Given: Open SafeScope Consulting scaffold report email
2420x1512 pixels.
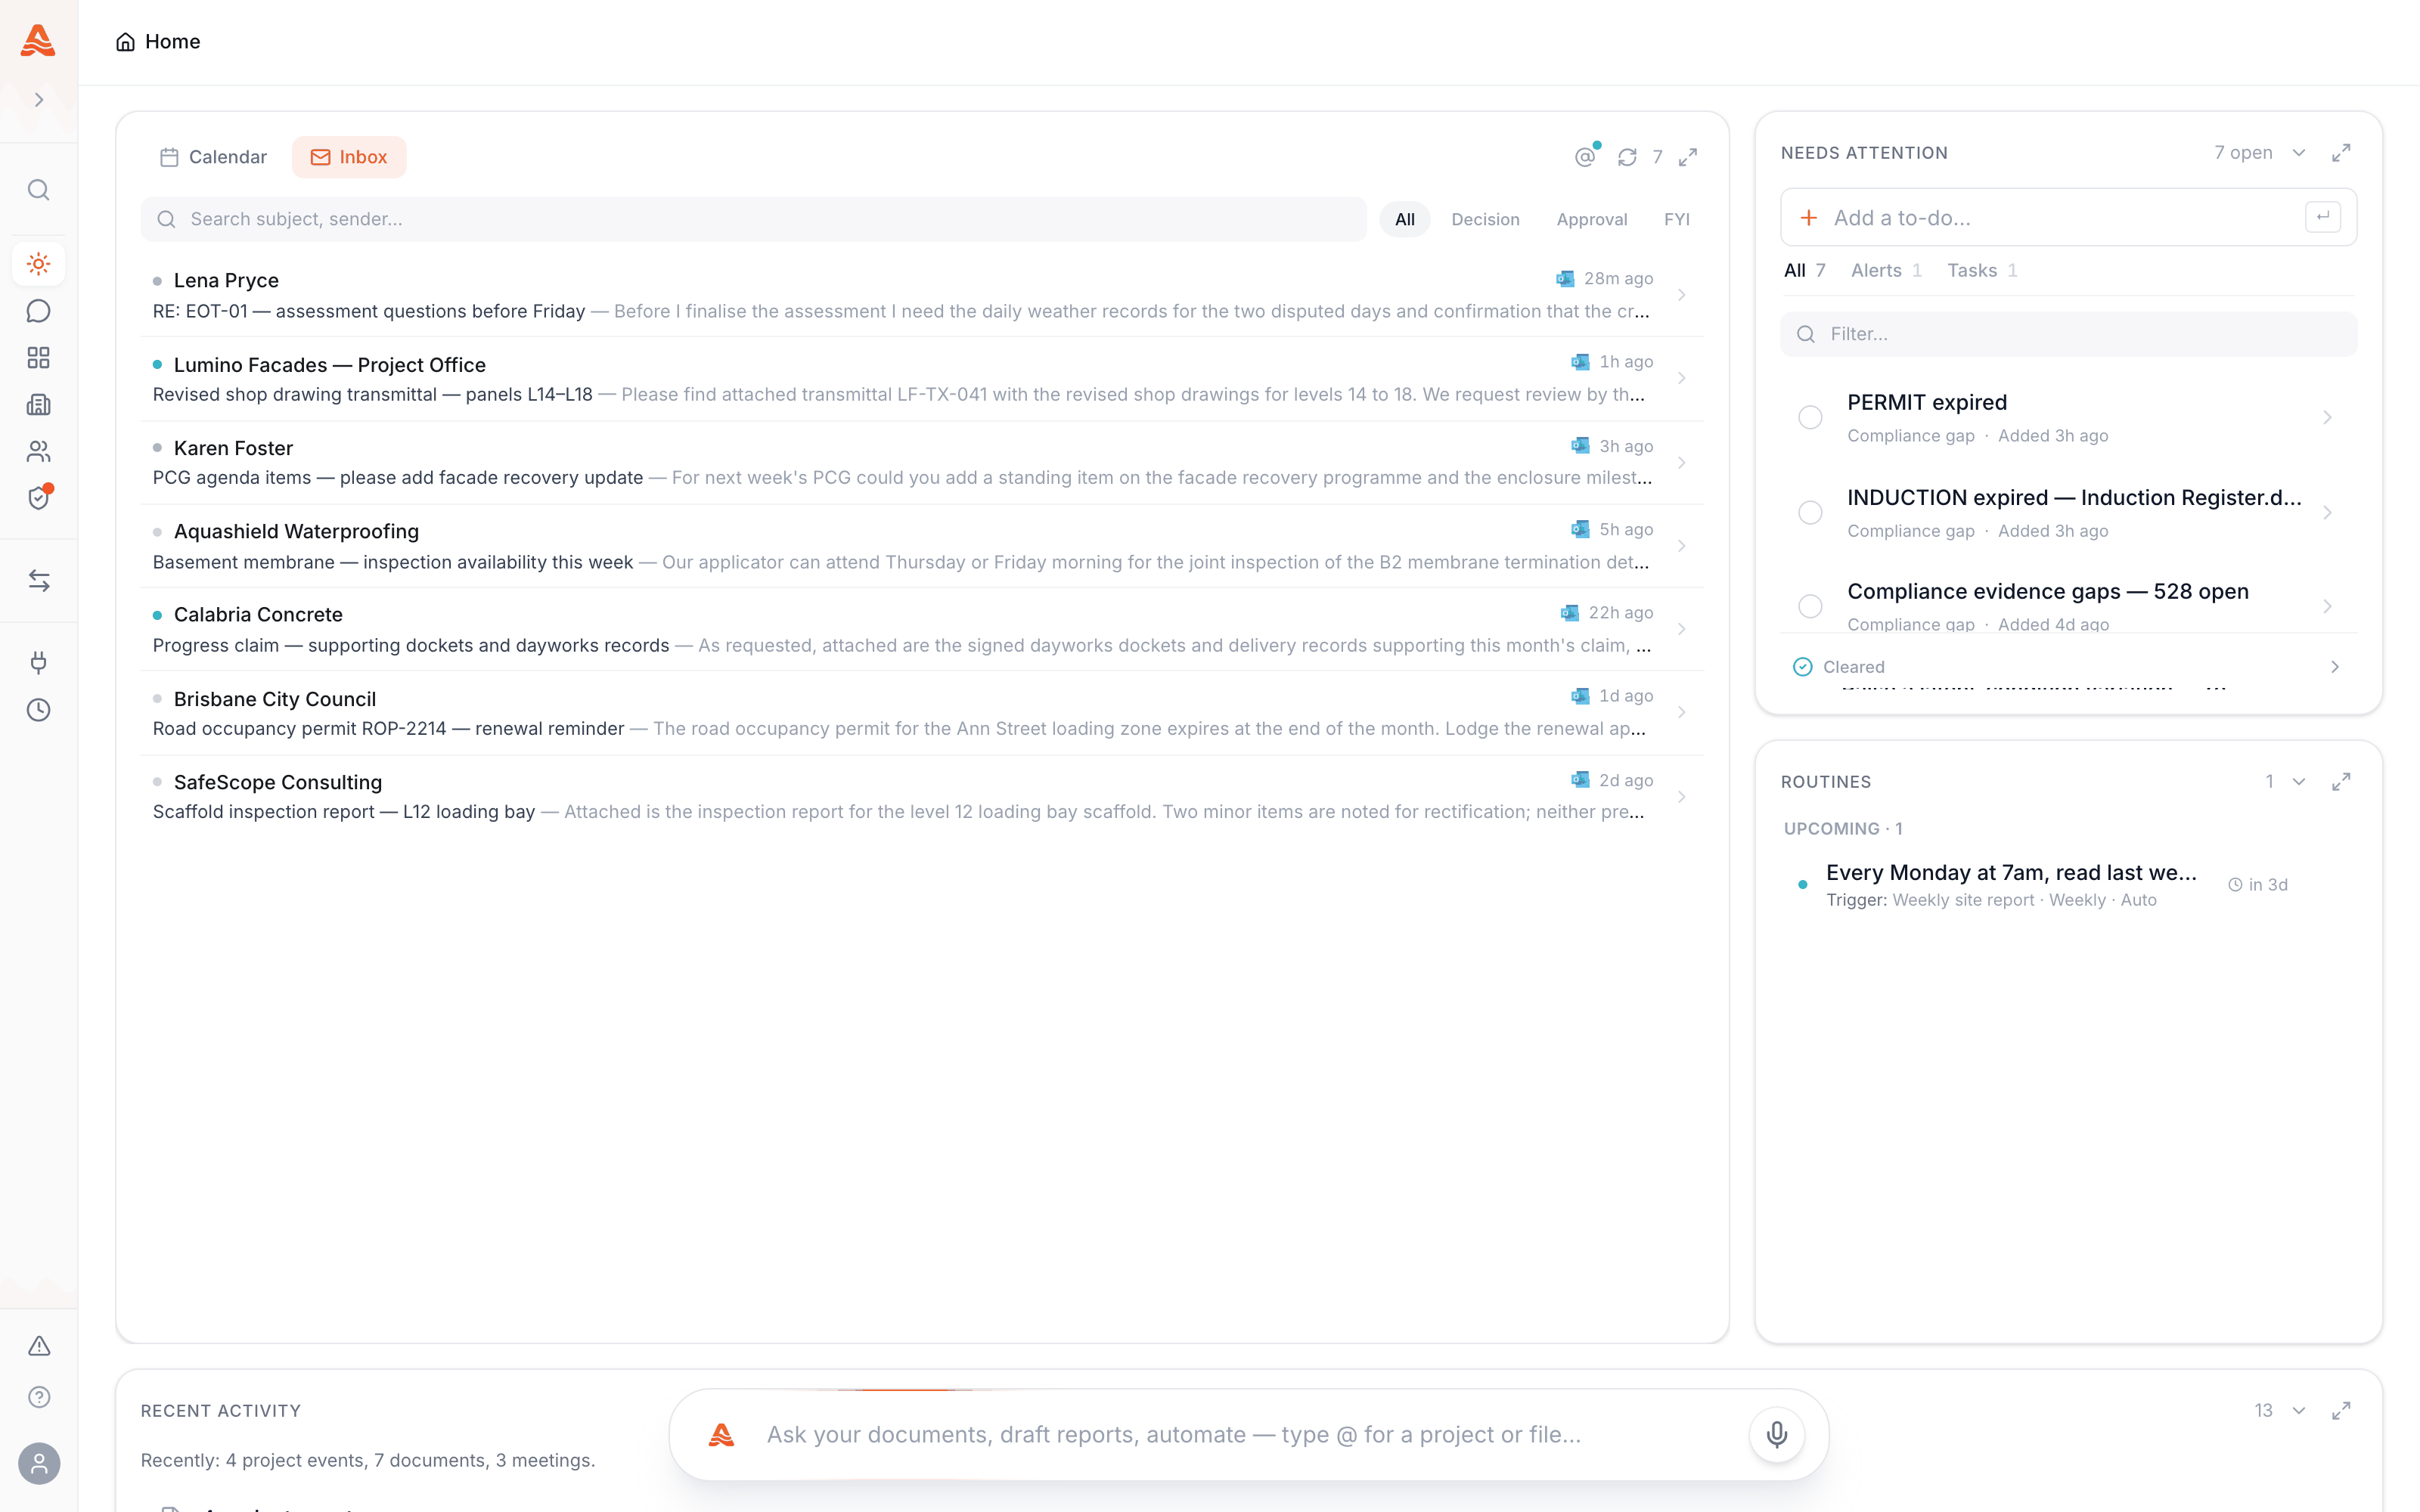Looking at the screenshot, I should coord(921,796).
